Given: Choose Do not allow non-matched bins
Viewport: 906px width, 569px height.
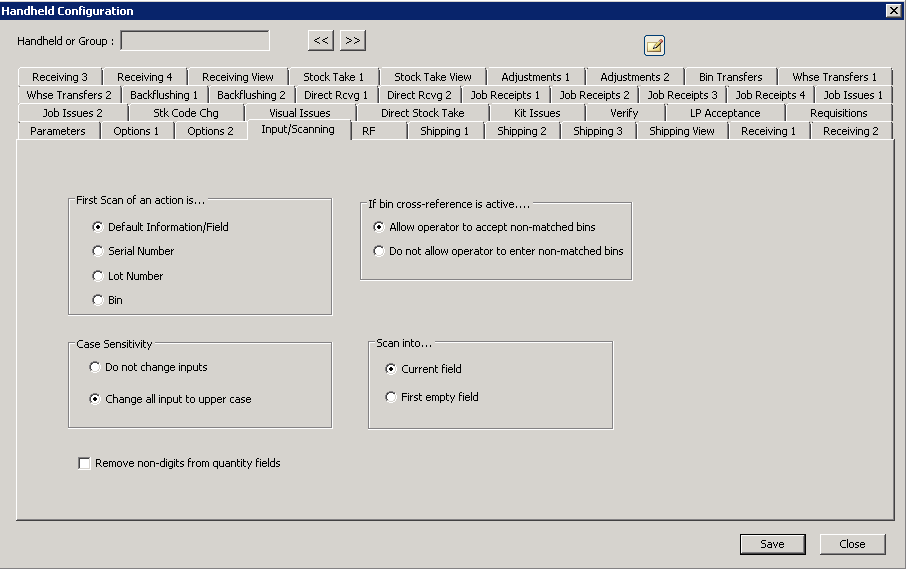Looking at the screenshot, I should click(x=379, y=251).
